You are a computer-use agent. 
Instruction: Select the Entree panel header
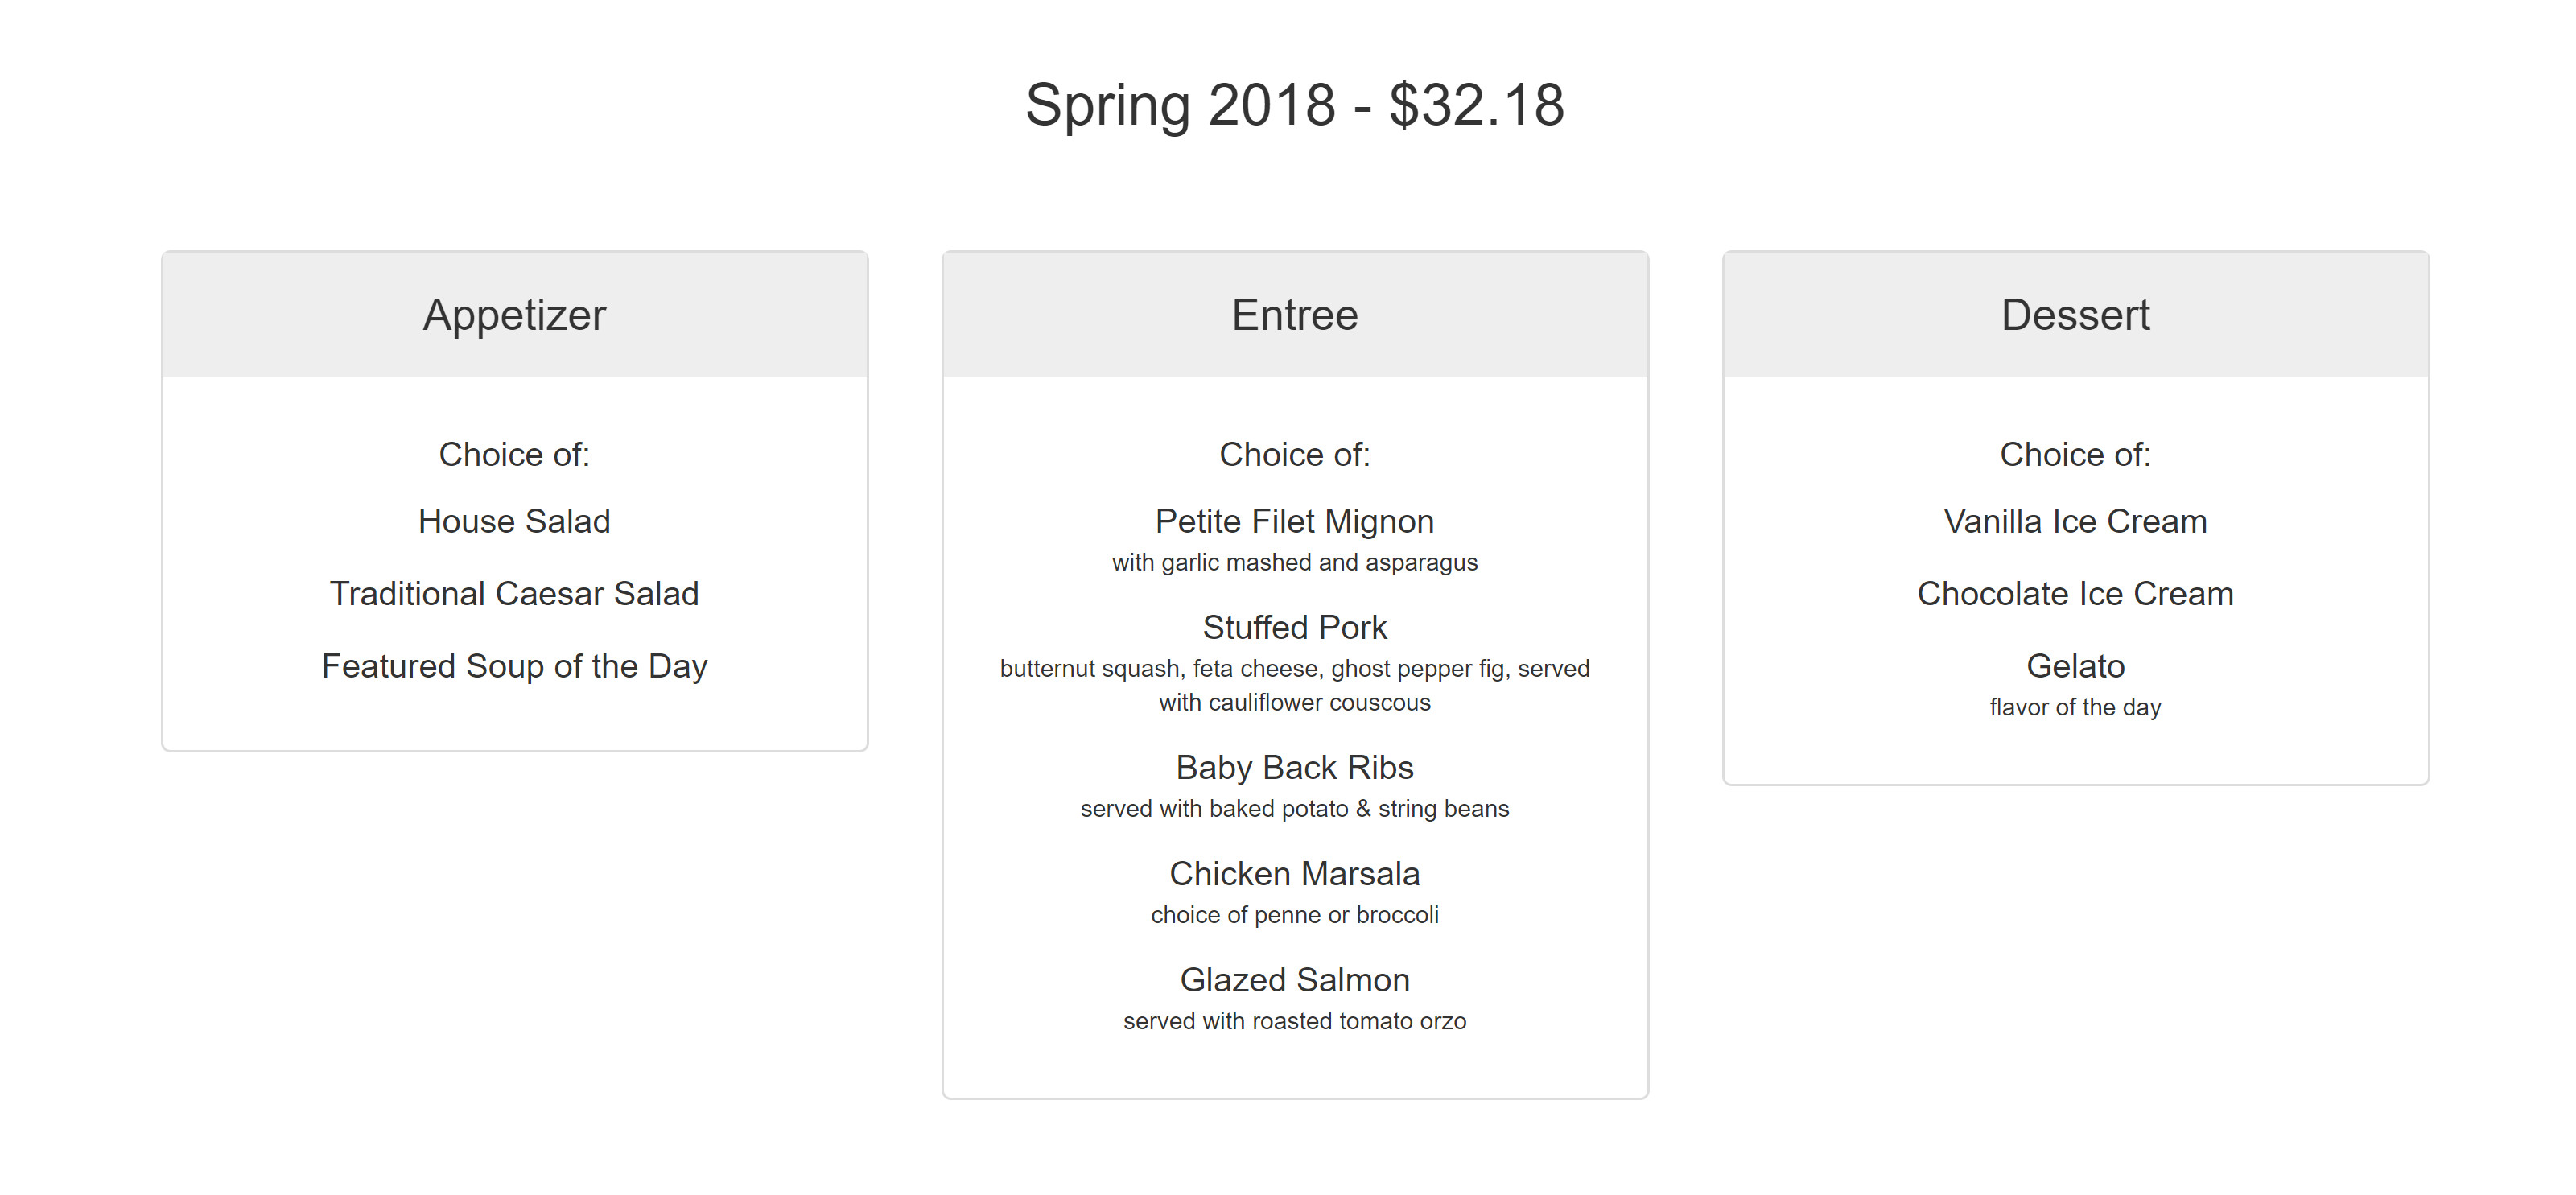click(1294, 315)
